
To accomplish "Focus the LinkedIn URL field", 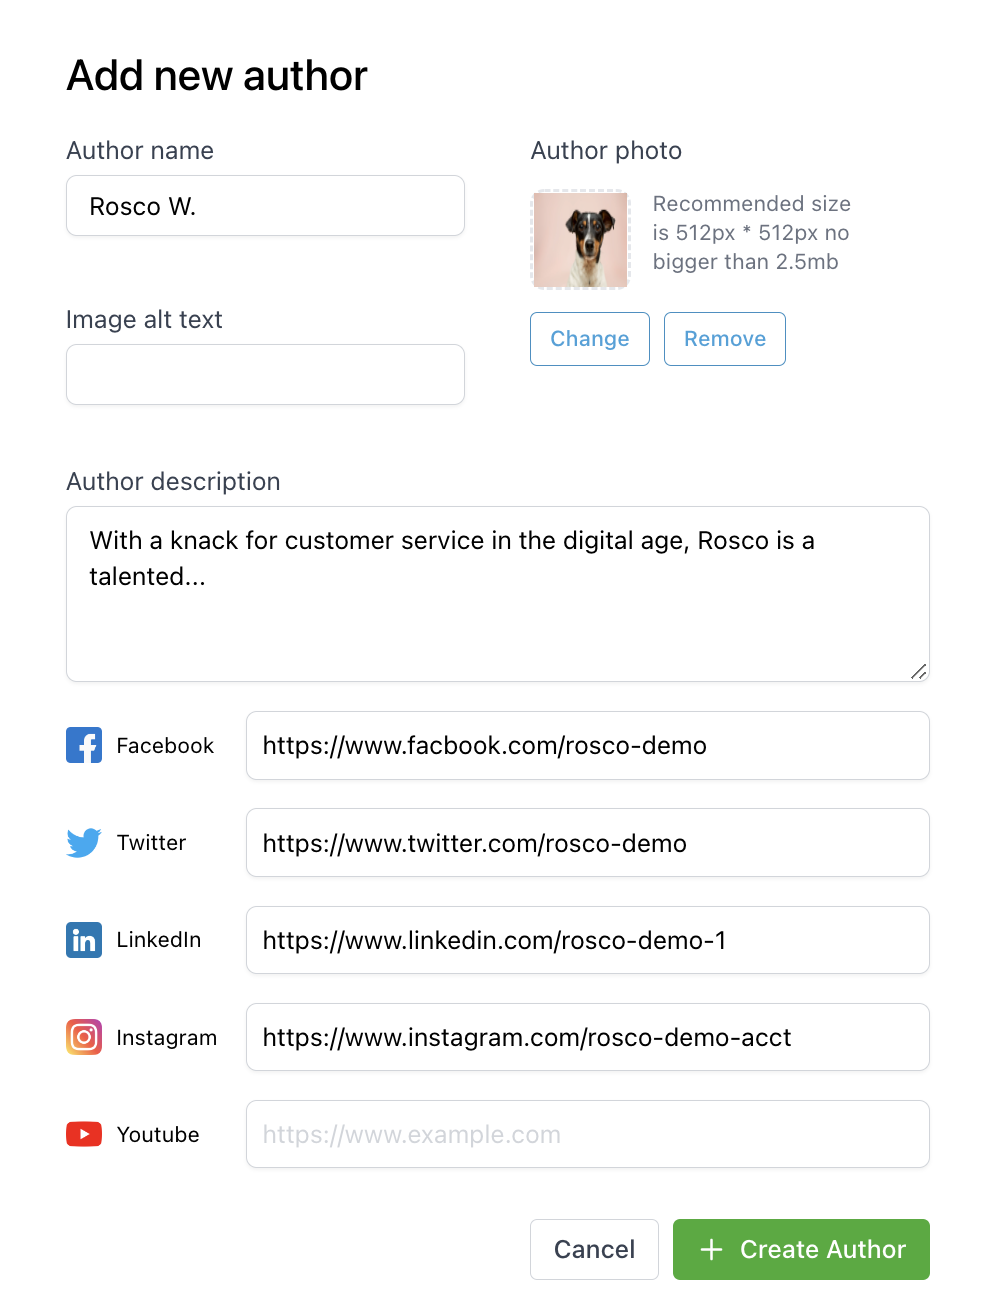I will tap(588, 940).
